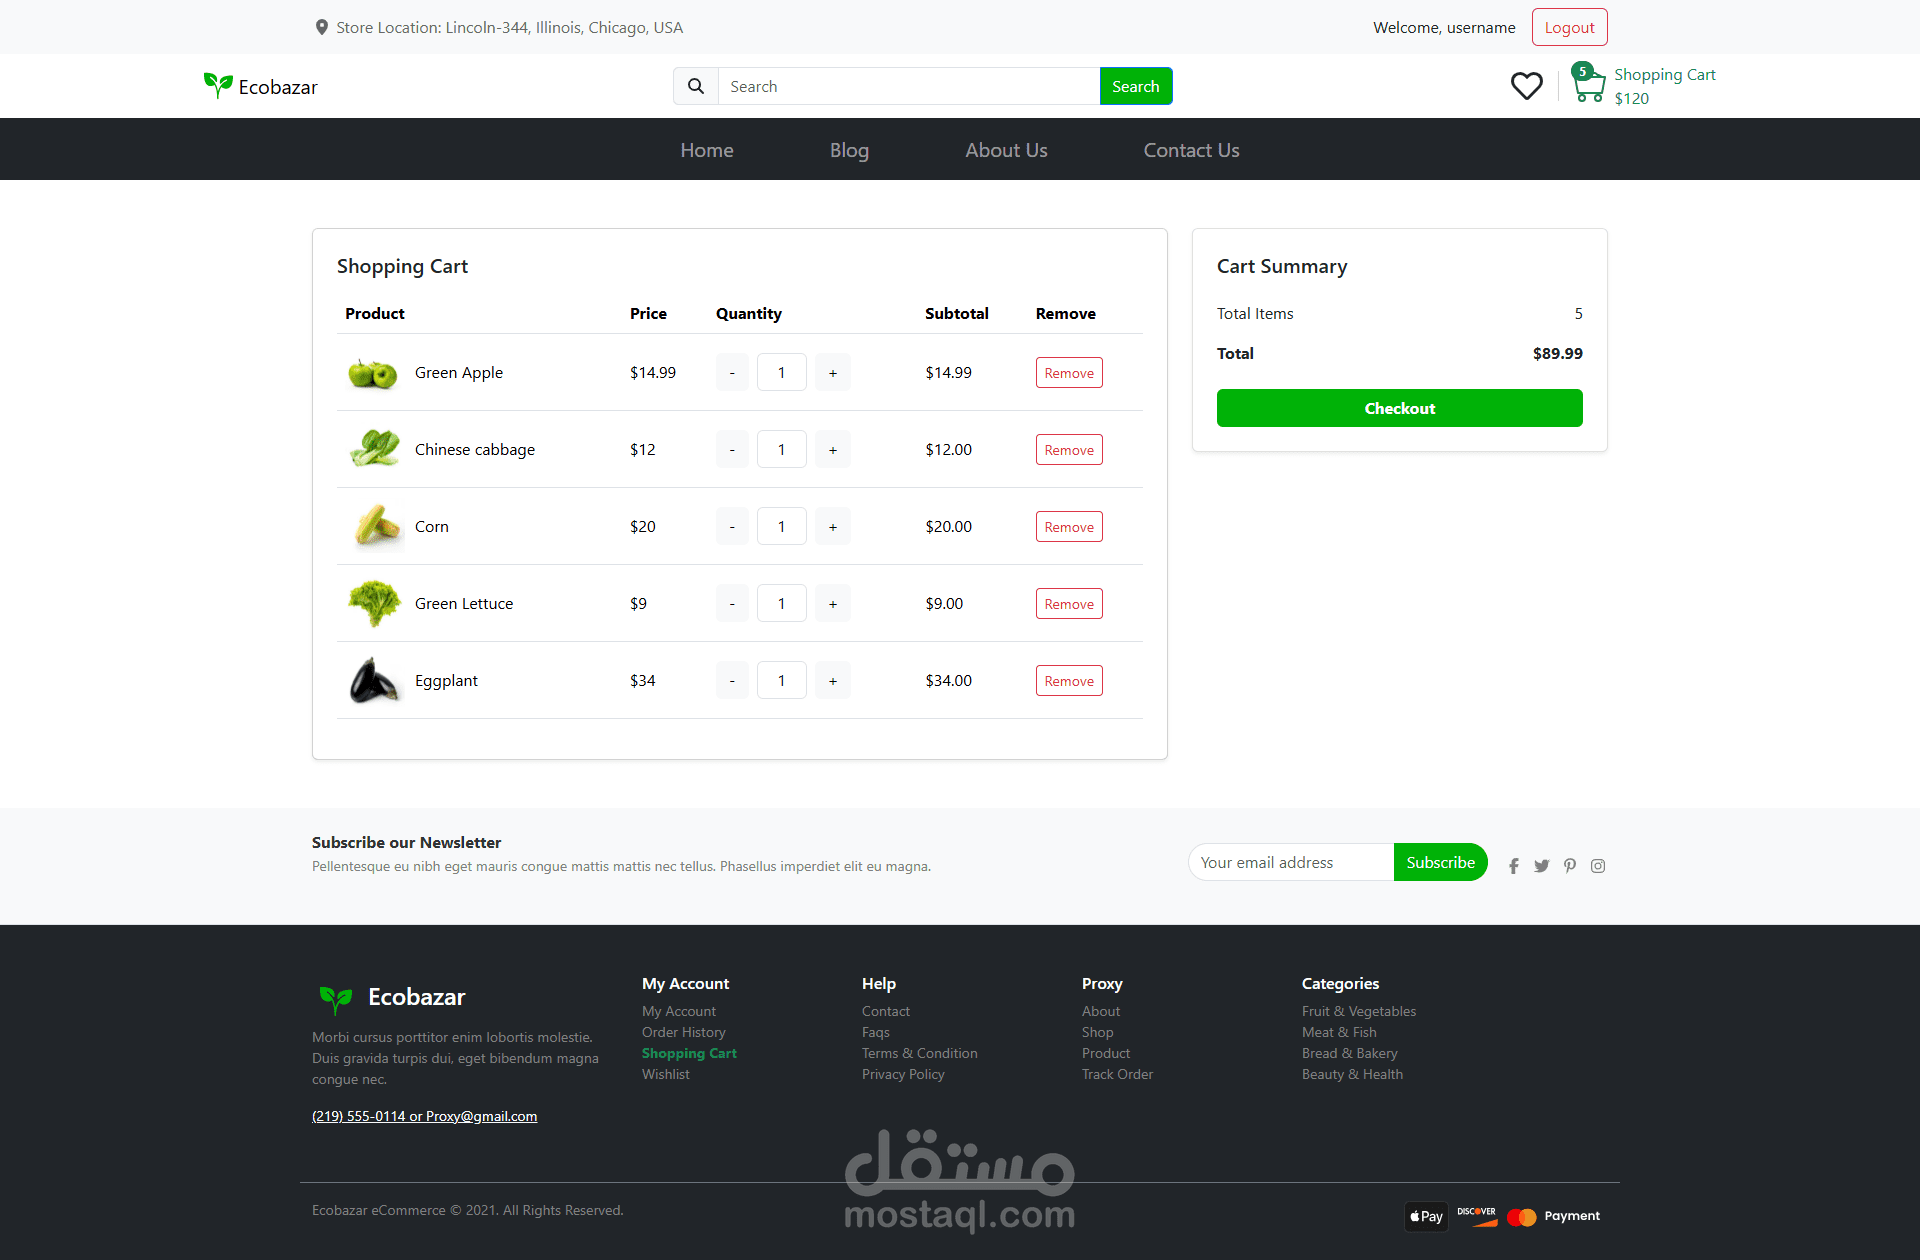The image size is (1920, 1260).
Task: Click the Eggplant product thumbnail
Action: [374, 681]
